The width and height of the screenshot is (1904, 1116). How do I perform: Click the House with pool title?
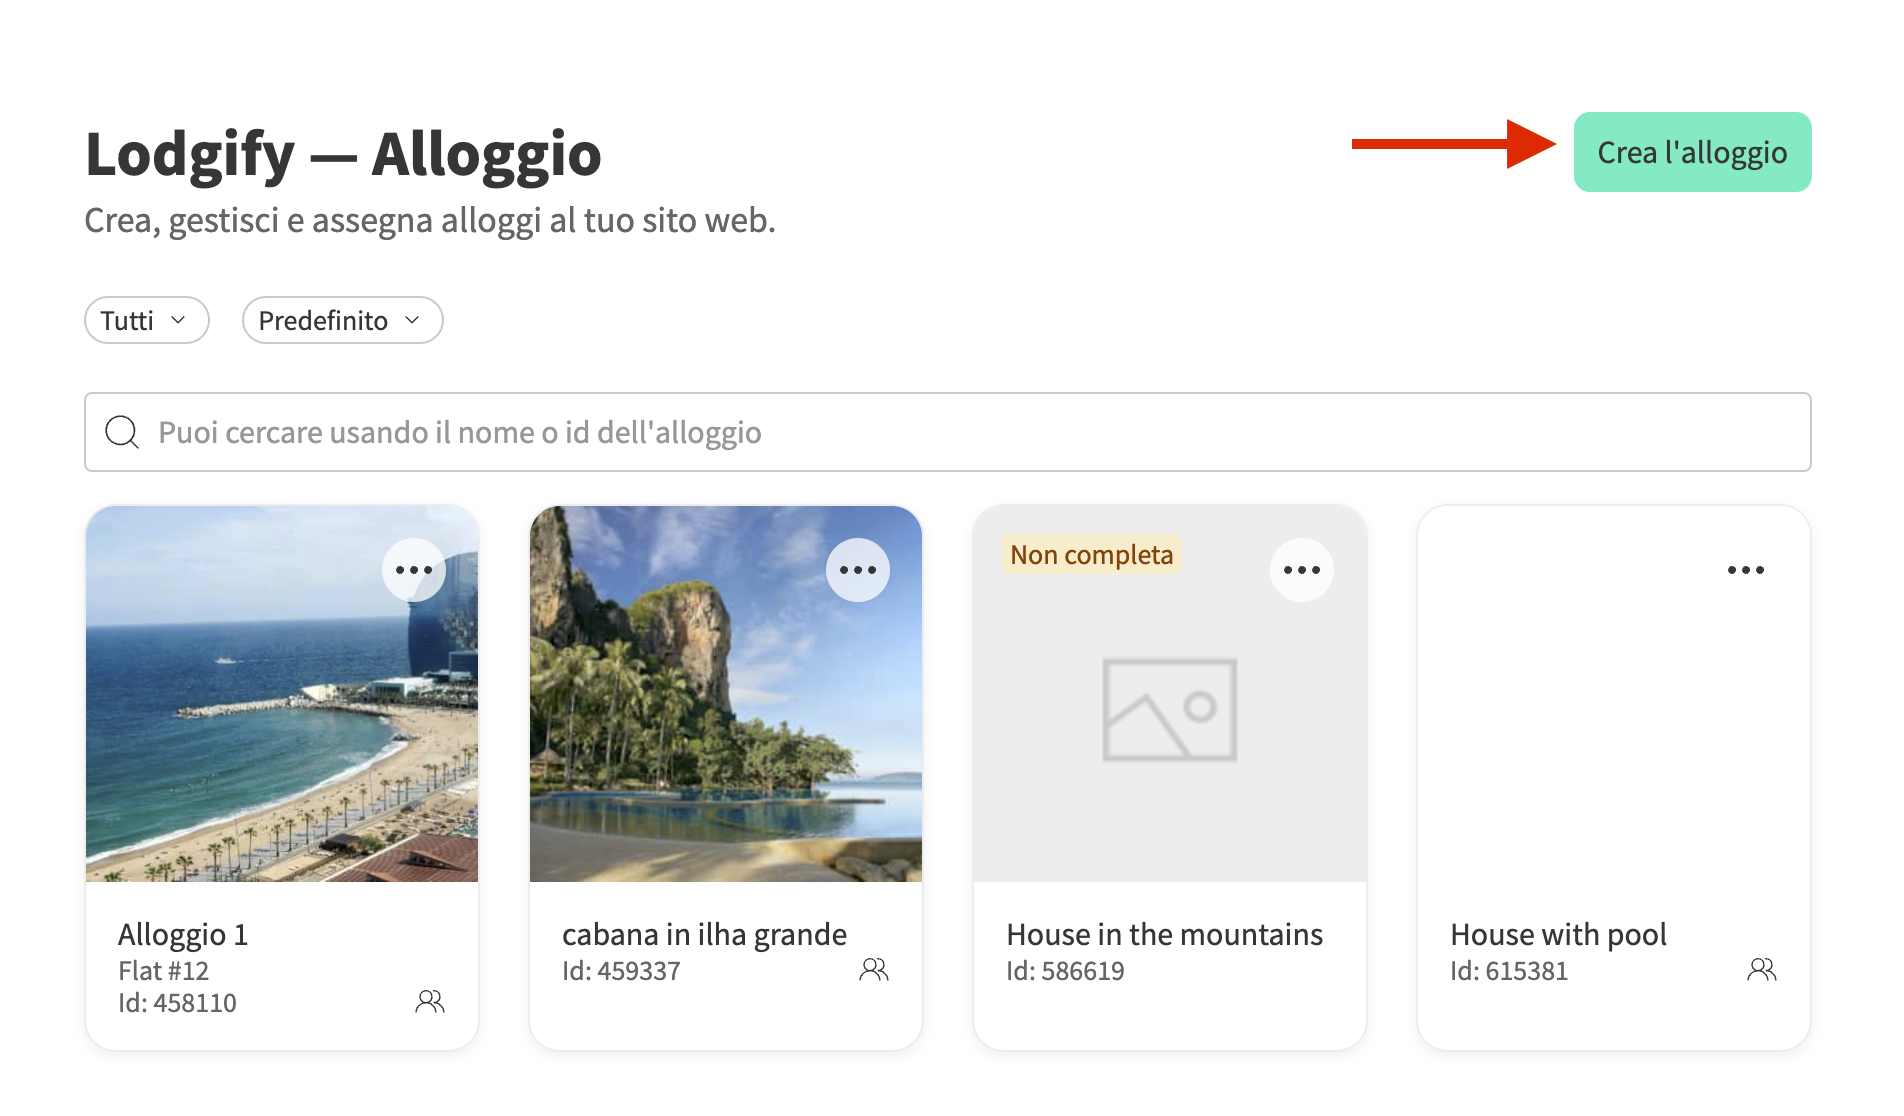coord(1558,934)
